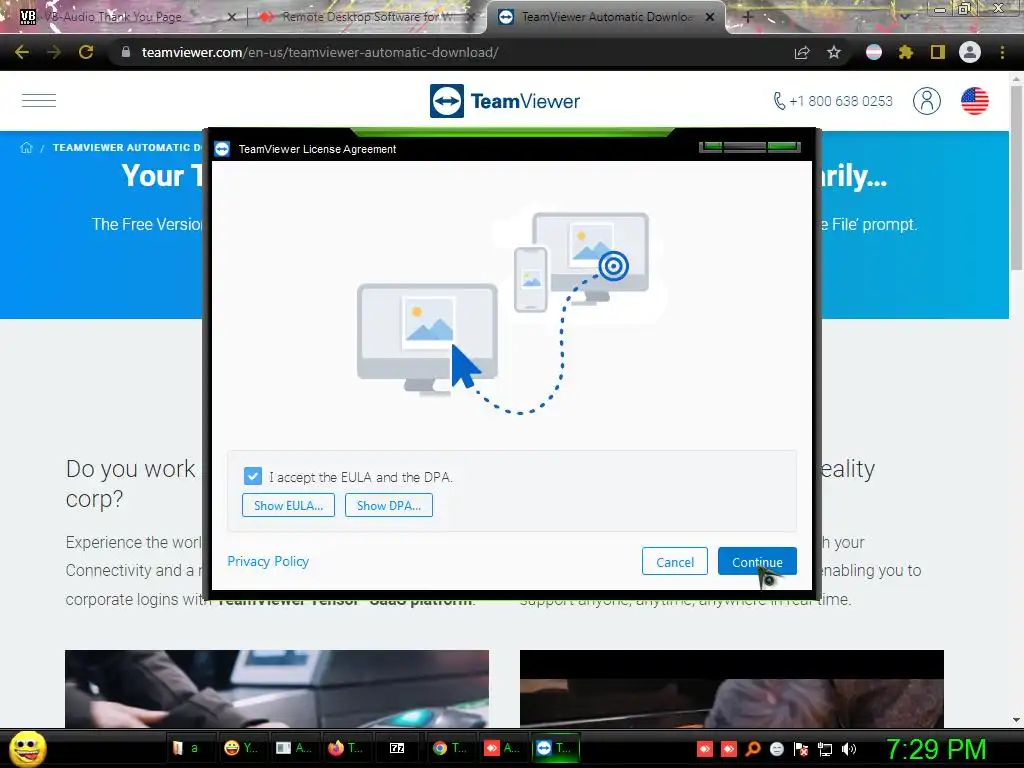
Task: Go to home via breadcrumb house icon
Action: coord(26,148)
